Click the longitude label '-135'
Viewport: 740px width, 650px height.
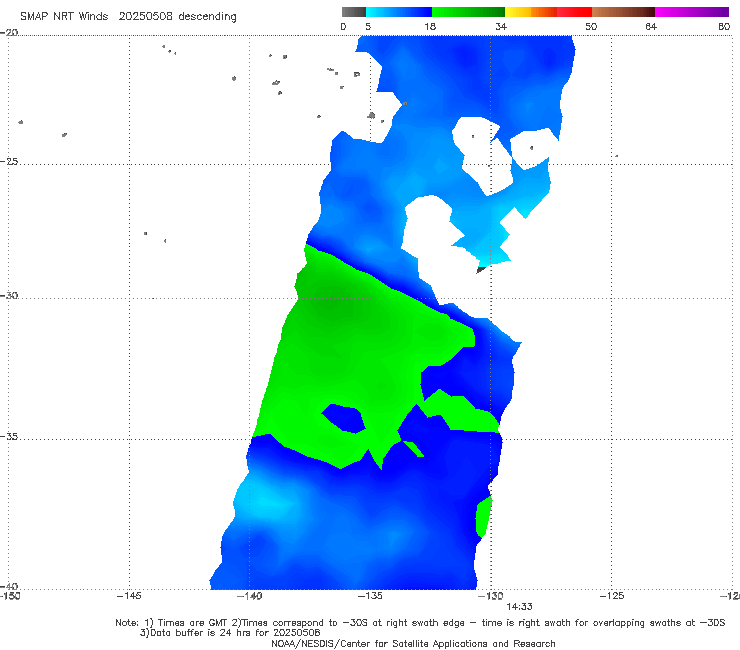coord(370,596)
